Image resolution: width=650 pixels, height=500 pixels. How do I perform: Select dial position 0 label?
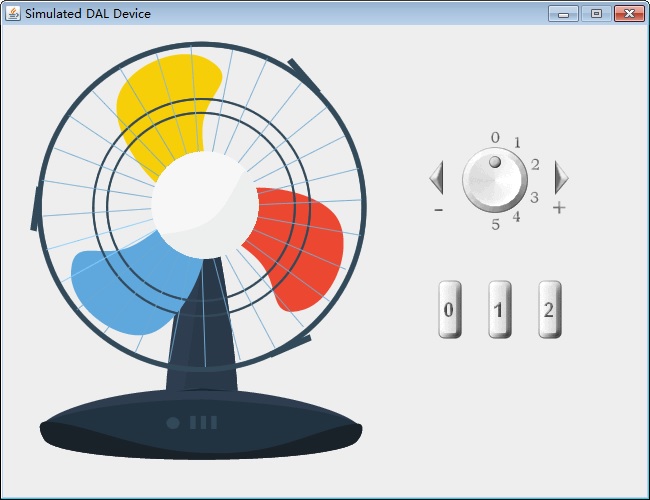click(495, 137)
